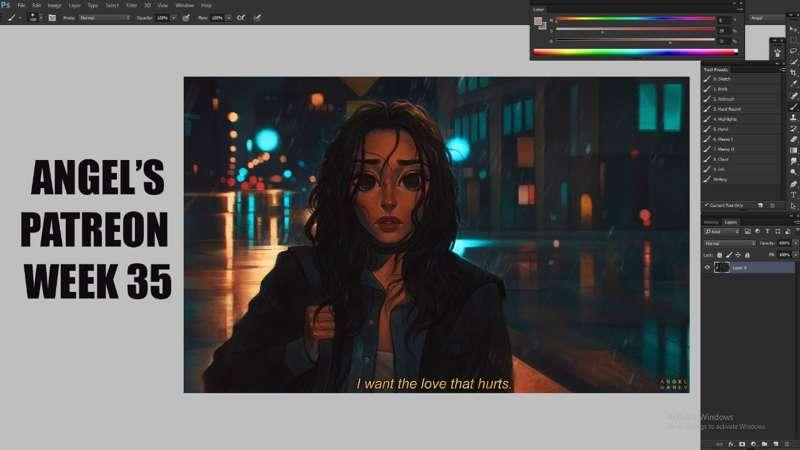The image size is (800, 450).
Task: Switch to the Layers tab
Action: [731, 222]
